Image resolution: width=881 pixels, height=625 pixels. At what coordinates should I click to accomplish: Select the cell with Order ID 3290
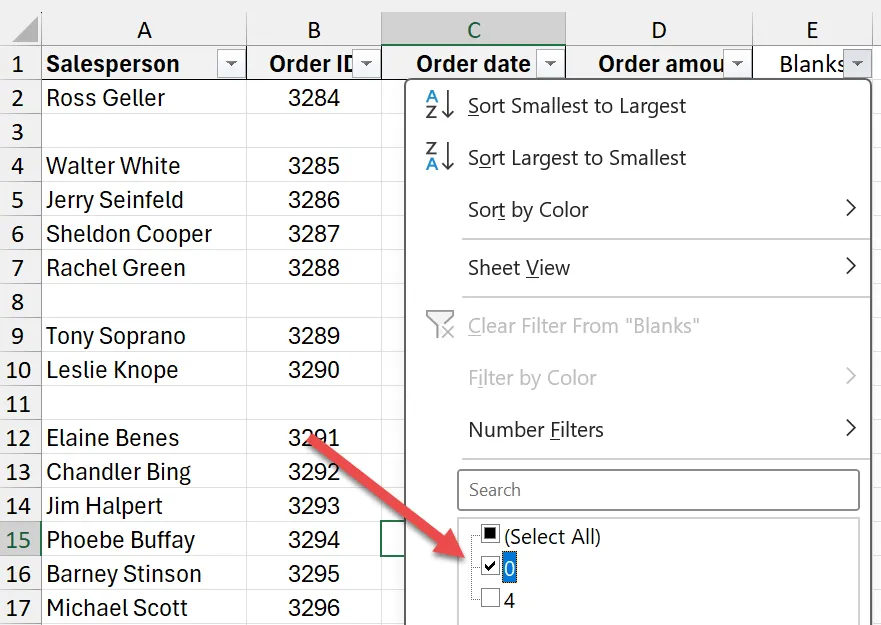tap(313, 370)
